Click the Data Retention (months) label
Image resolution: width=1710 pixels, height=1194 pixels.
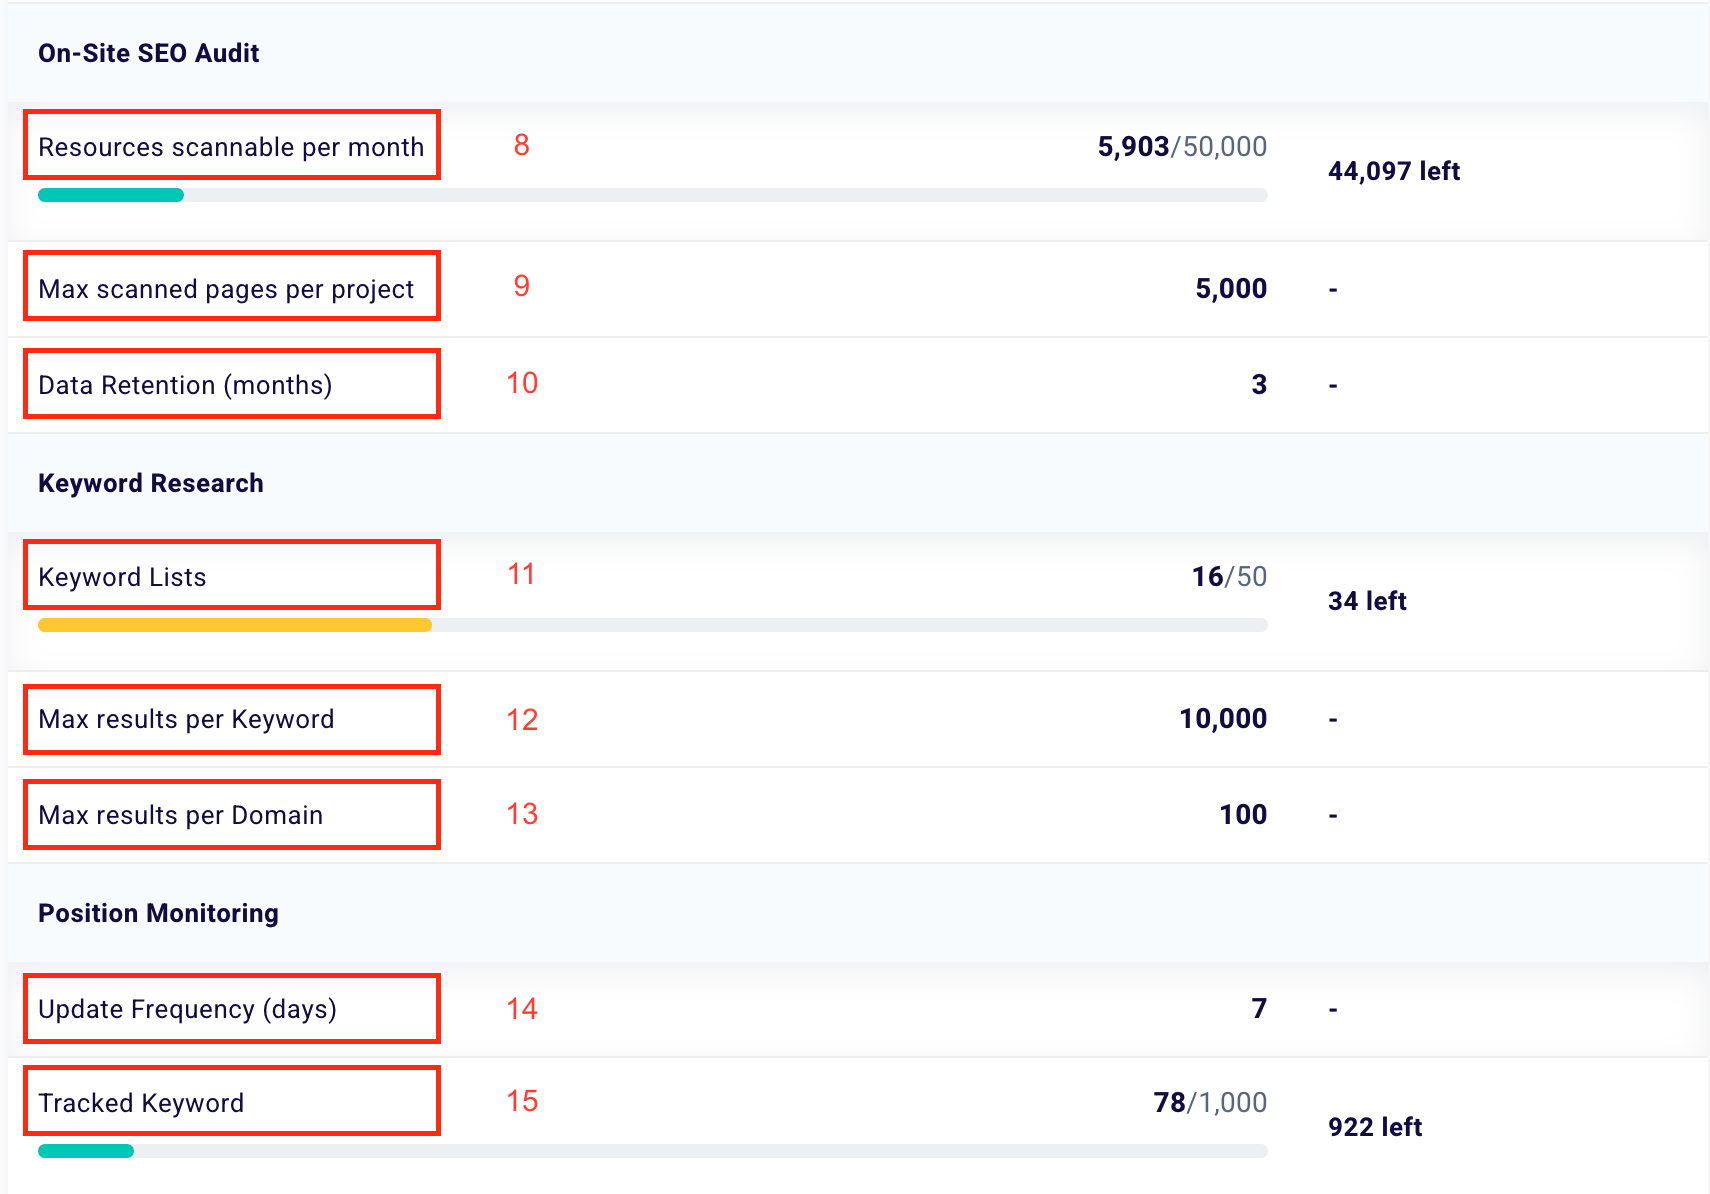tap(185, 385)
